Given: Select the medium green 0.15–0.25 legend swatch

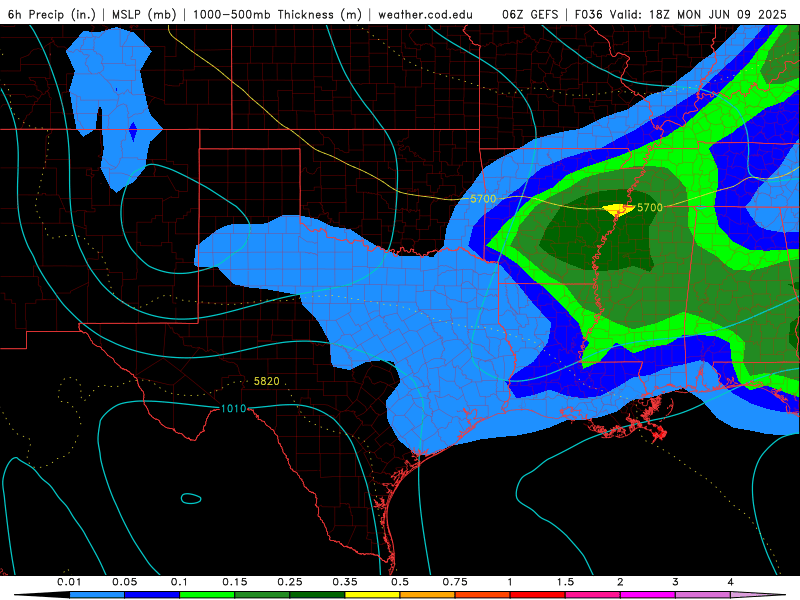Looking at the screenshot, I should coord(262,595).
